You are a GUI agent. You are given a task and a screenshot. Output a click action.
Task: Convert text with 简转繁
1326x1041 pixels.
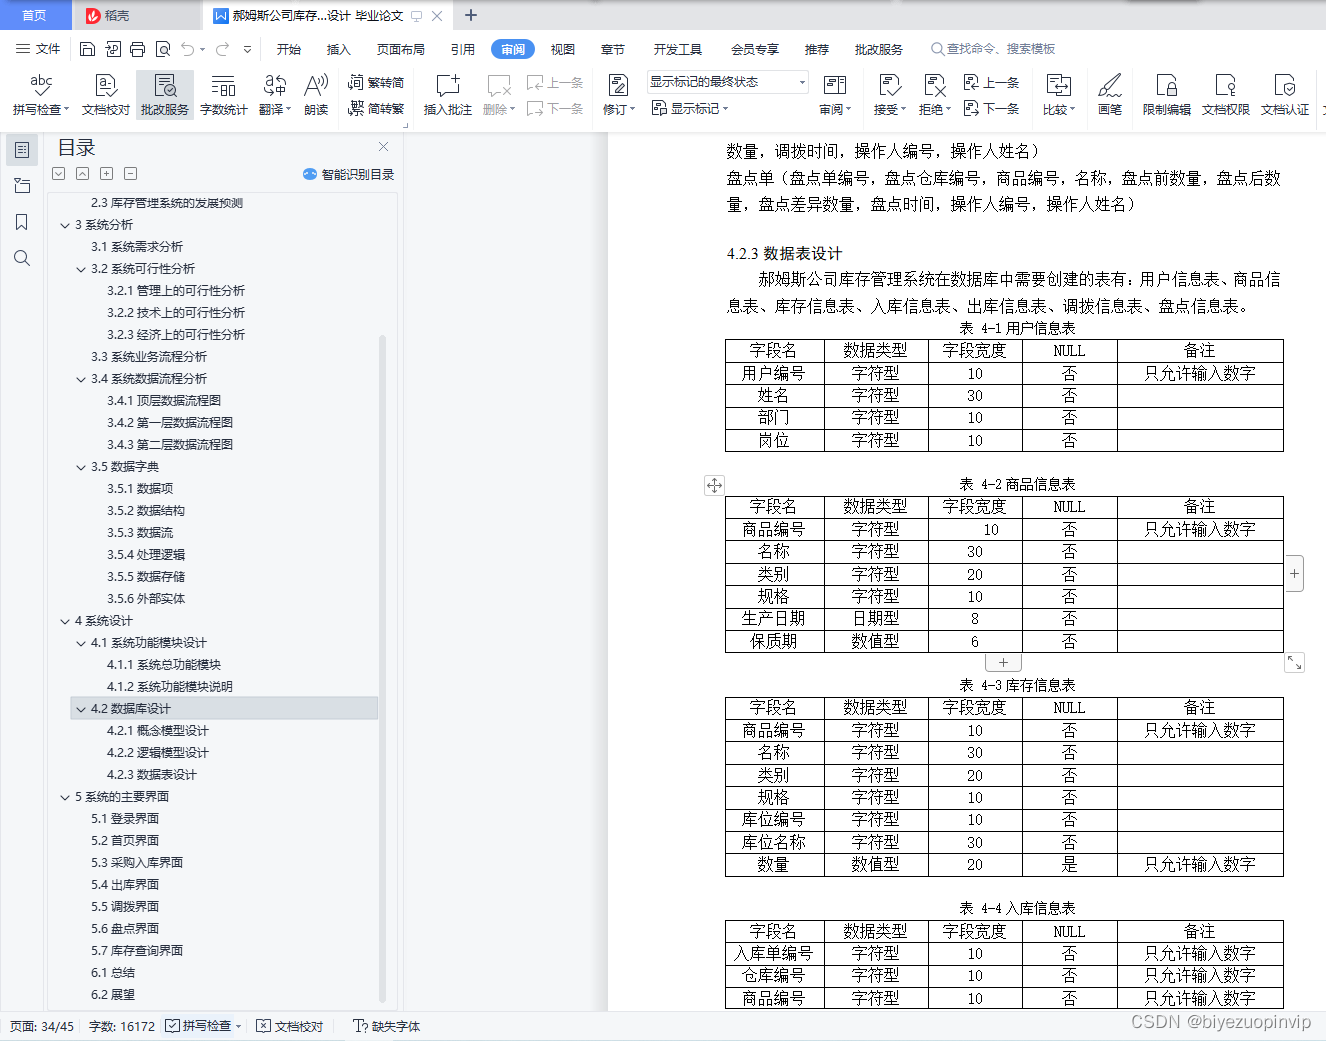(377, 108)
